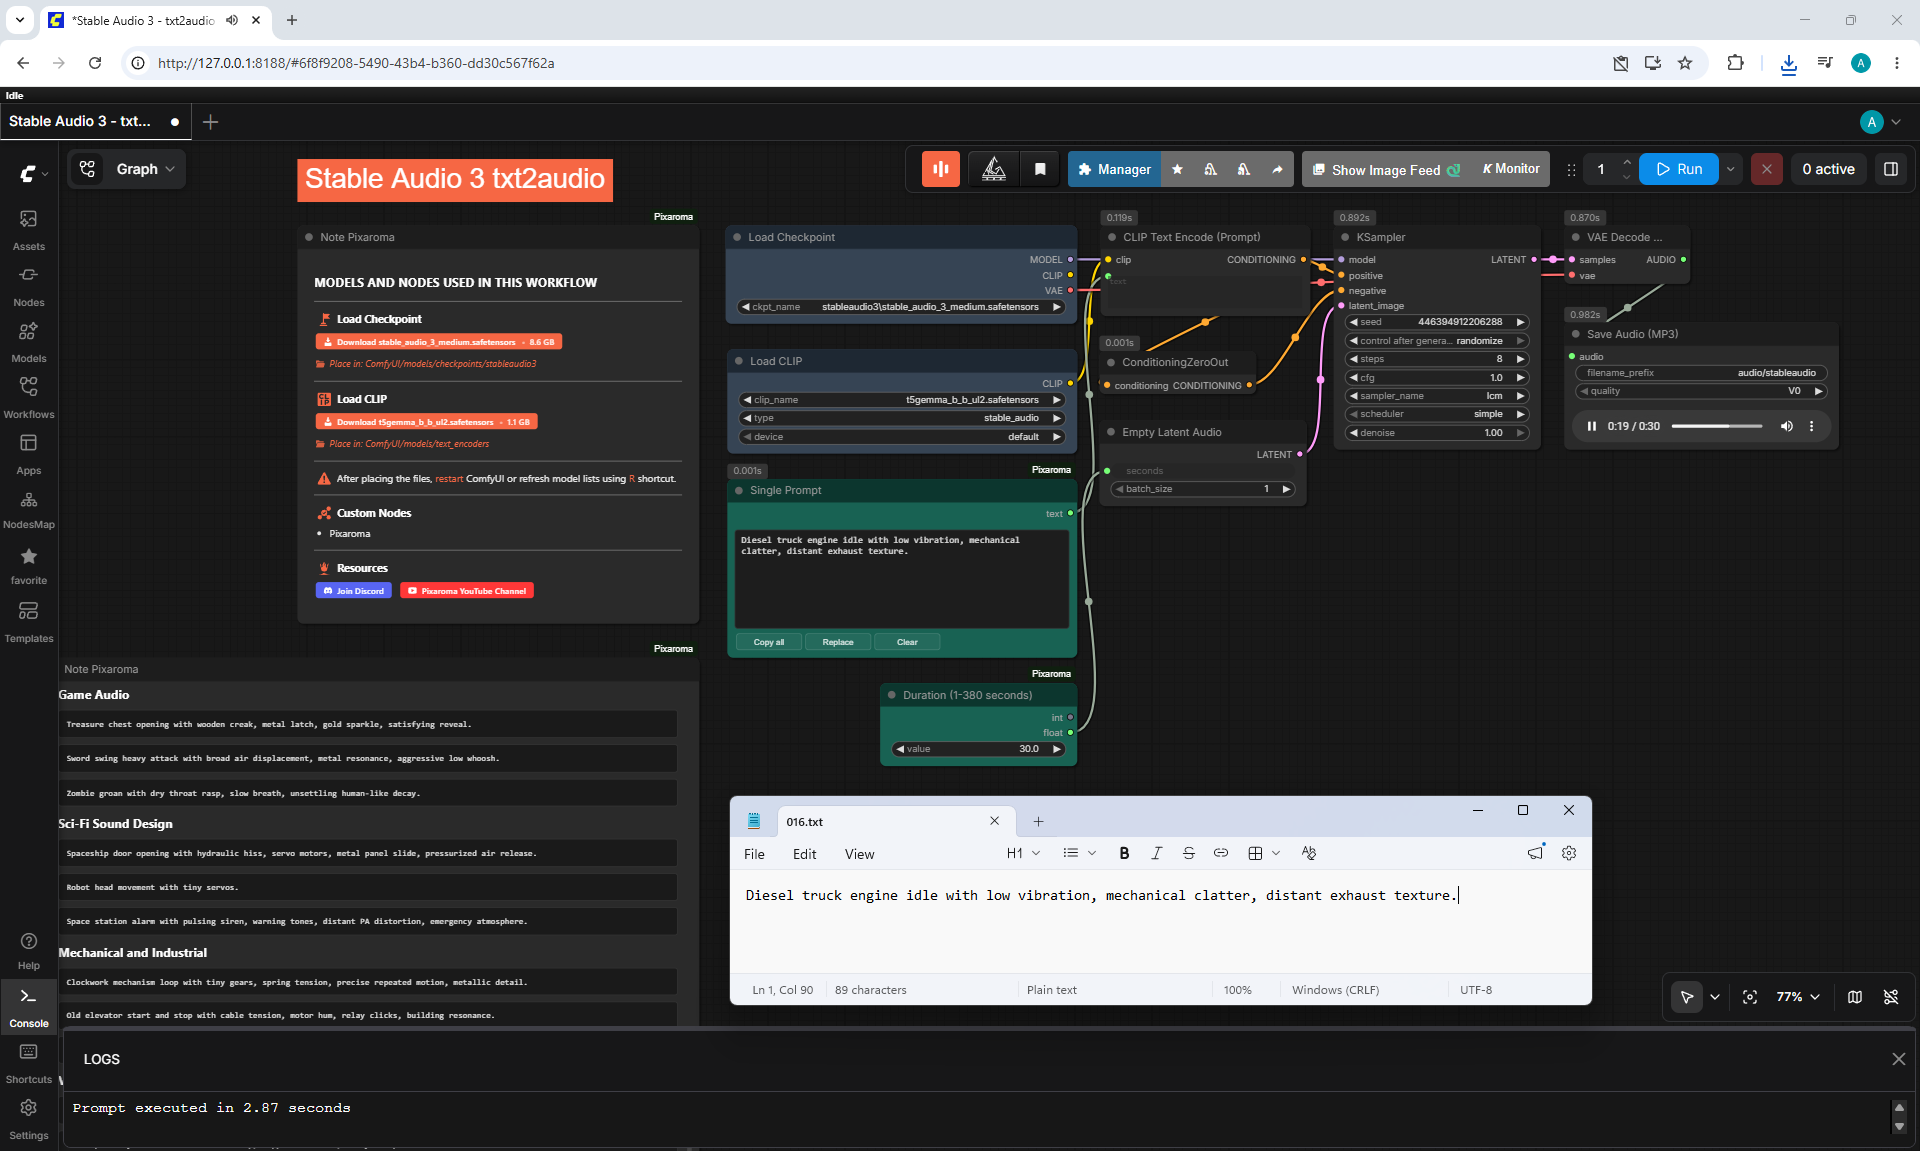The height and width of the screenshot is (1151, 1920).
Task: Open the user account dropdown in ComfyUI
Action: click(1881, 122)
